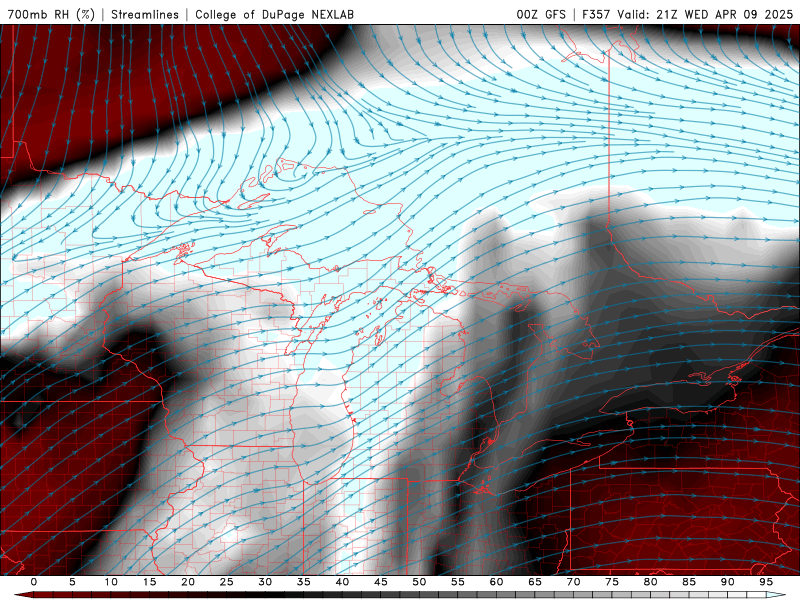Click the "Valid: 21Z WED APR 09 2025" text
This screenshot has height=600, width=800.
click(705, 14)
